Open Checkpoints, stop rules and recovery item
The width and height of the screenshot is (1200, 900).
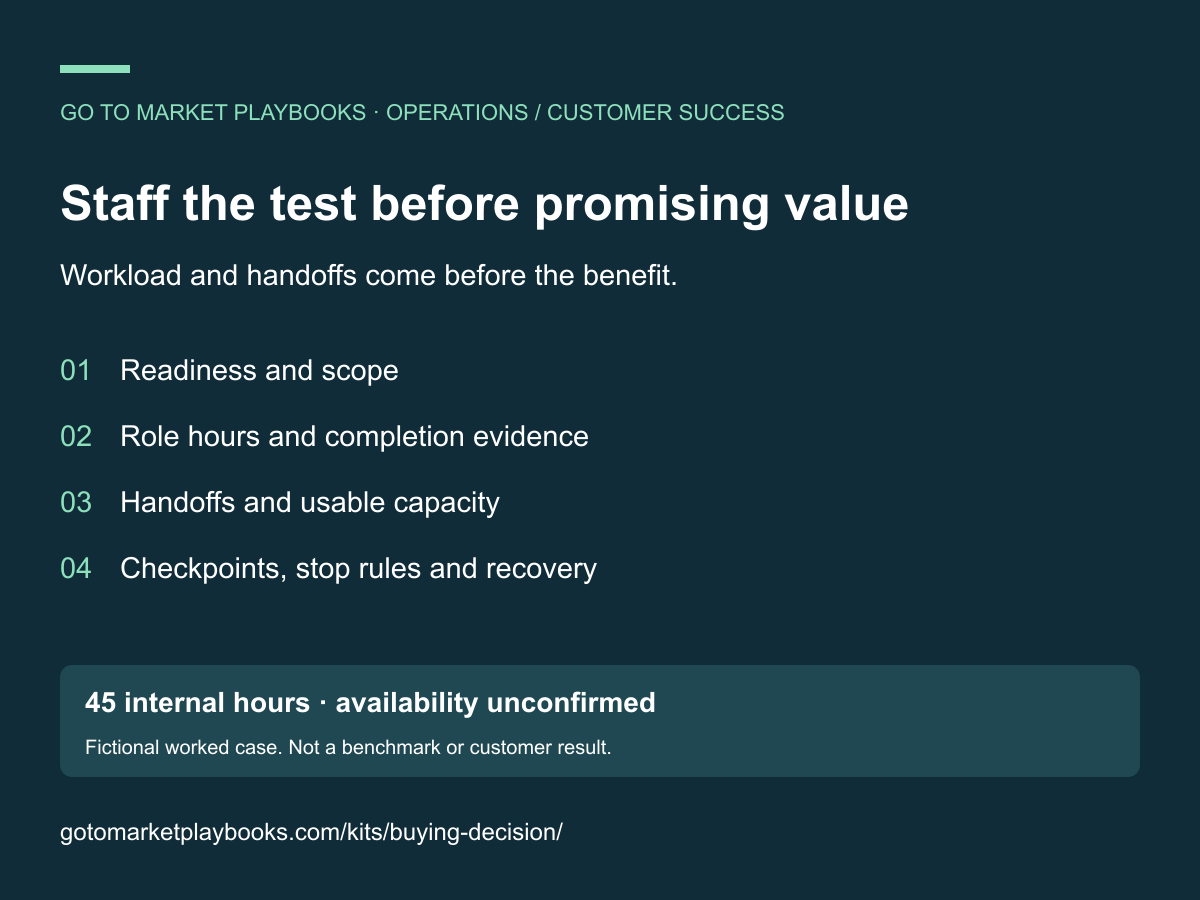tap(358, 569)
